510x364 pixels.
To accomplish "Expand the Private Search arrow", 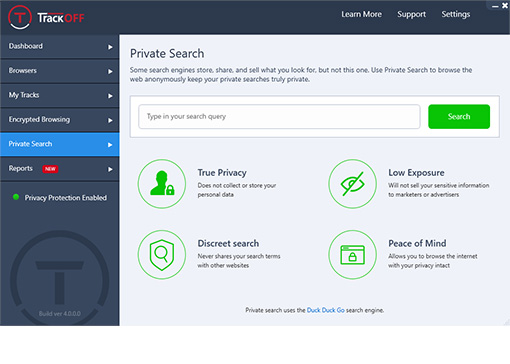I will pos(110,145).
